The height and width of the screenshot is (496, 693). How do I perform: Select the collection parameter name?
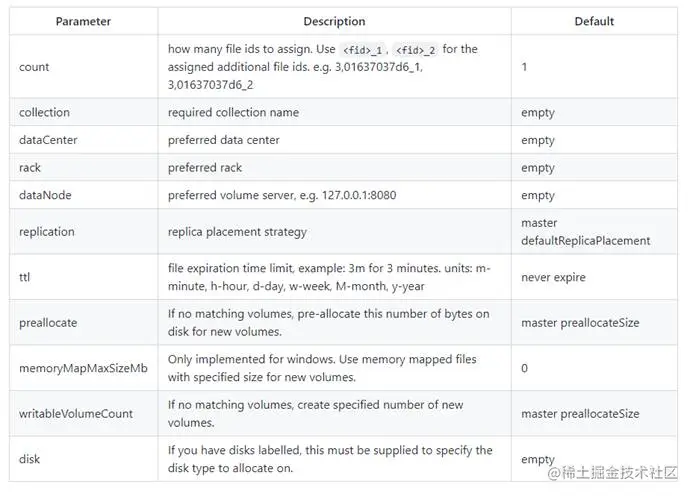click(x=45, y=113)
